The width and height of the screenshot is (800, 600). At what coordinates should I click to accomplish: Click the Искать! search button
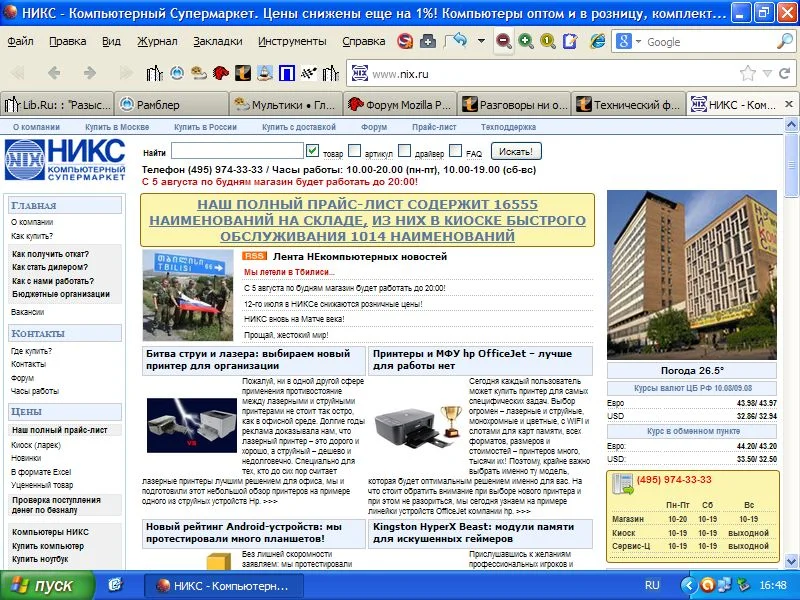coord(516,152)
